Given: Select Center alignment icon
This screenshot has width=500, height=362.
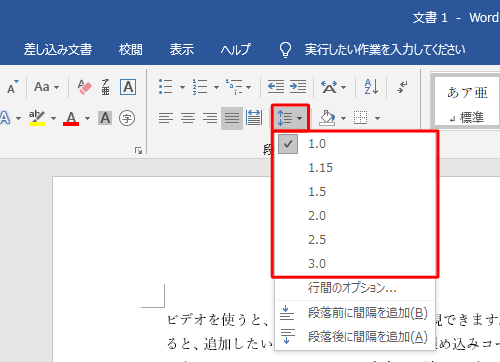Looking at the screenshot, I should pos(188,118).
